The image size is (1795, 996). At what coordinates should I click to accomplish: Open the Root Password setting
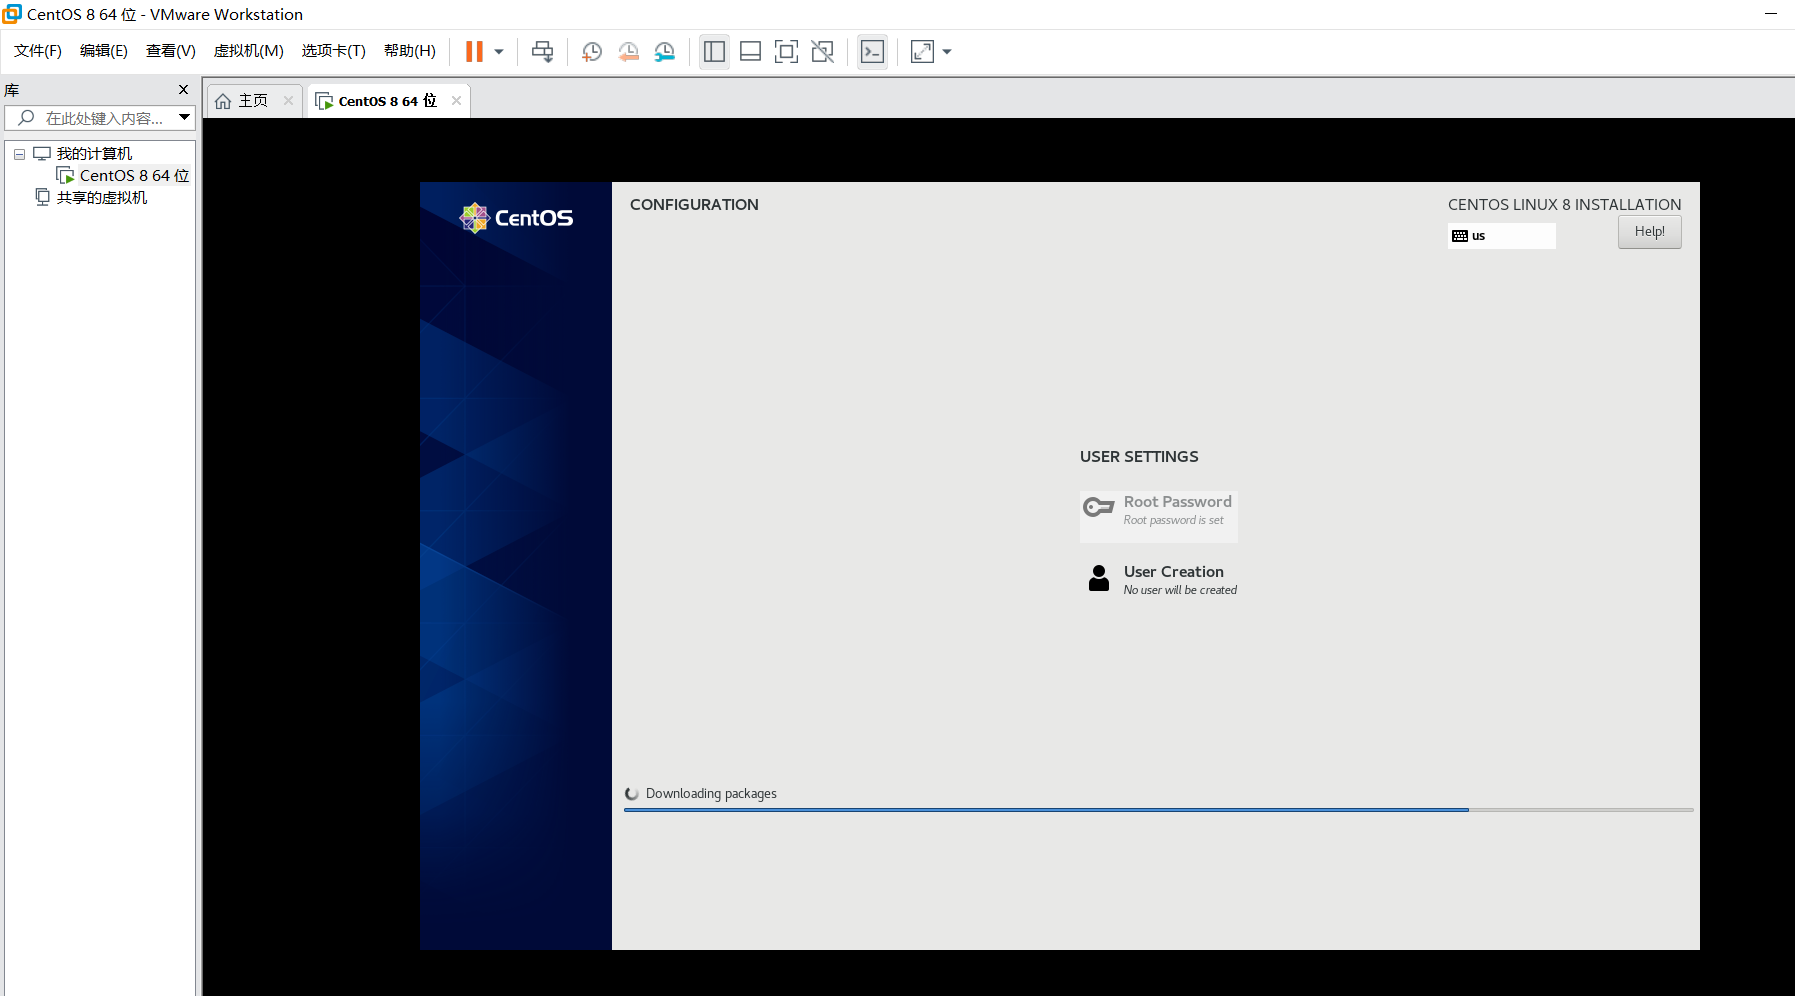(x=1159, y=516)
